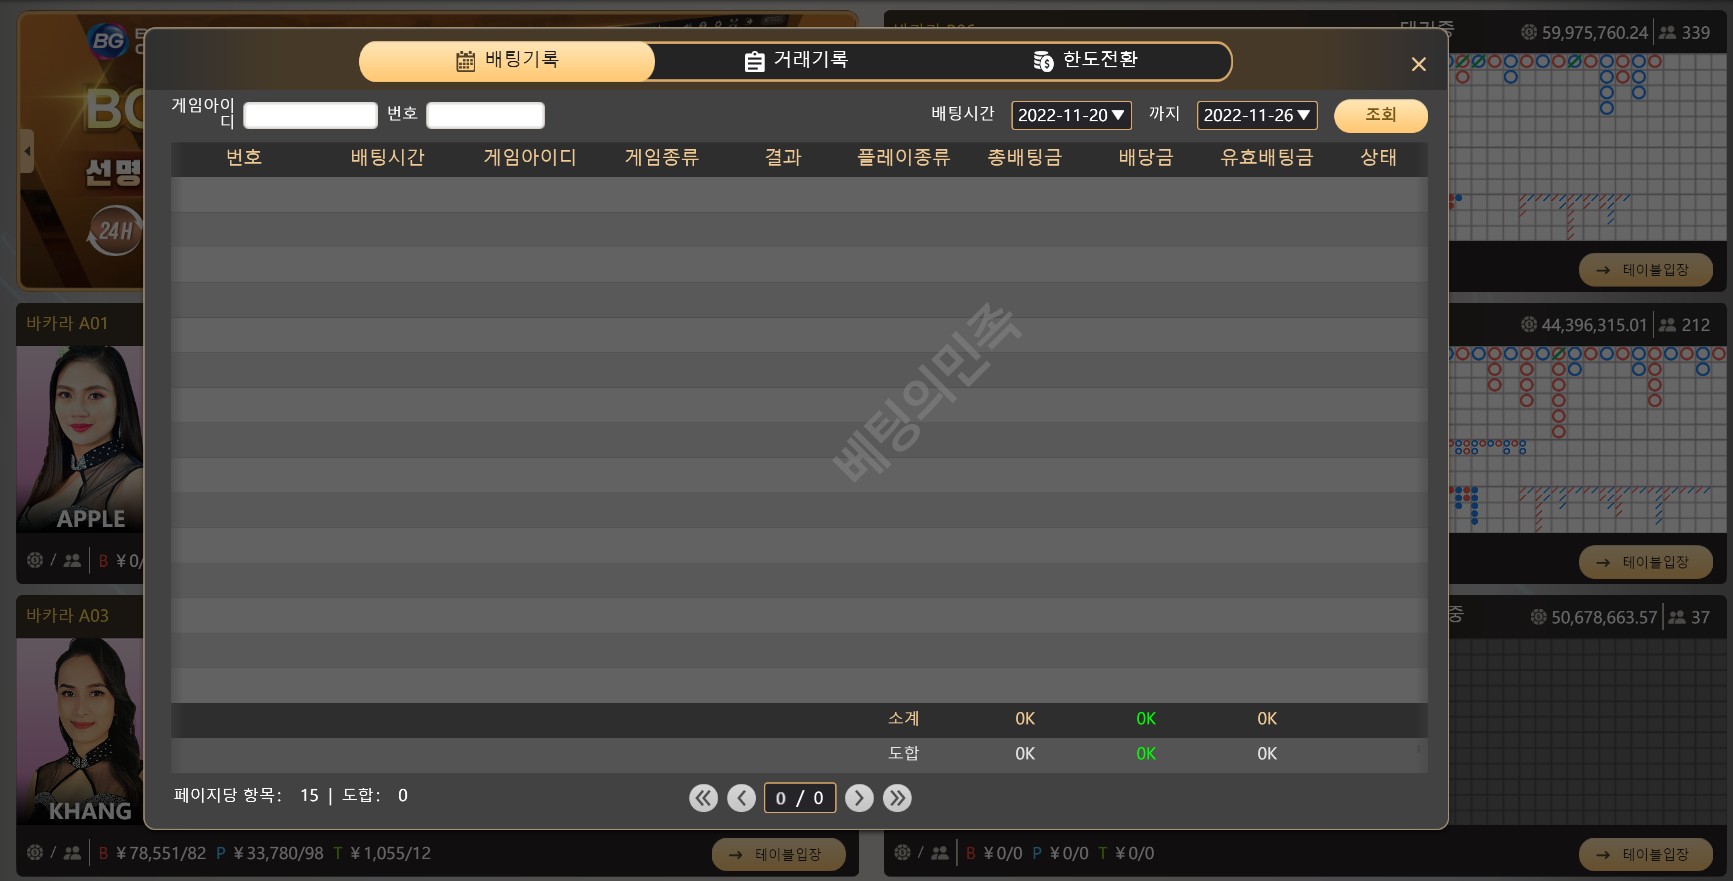Open the end date 2022-11-26 dropdown
Screen dimensions: 1733x881
(x=1256, y=115)
